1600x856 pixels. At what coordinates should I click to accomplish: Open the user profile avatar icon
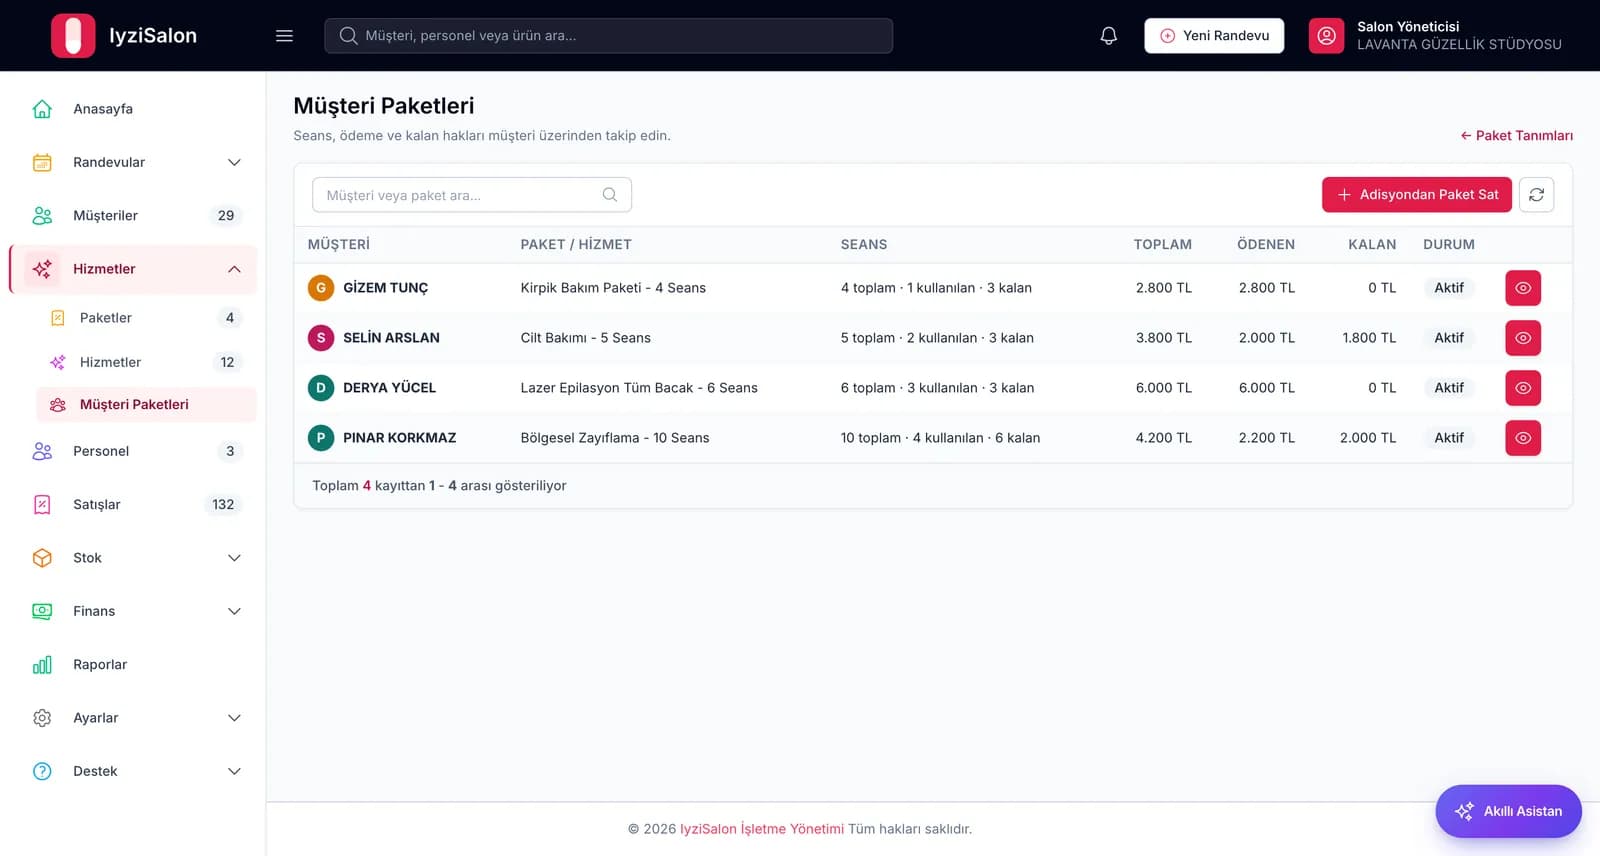pyautogui.click(x=1326, y=36)
